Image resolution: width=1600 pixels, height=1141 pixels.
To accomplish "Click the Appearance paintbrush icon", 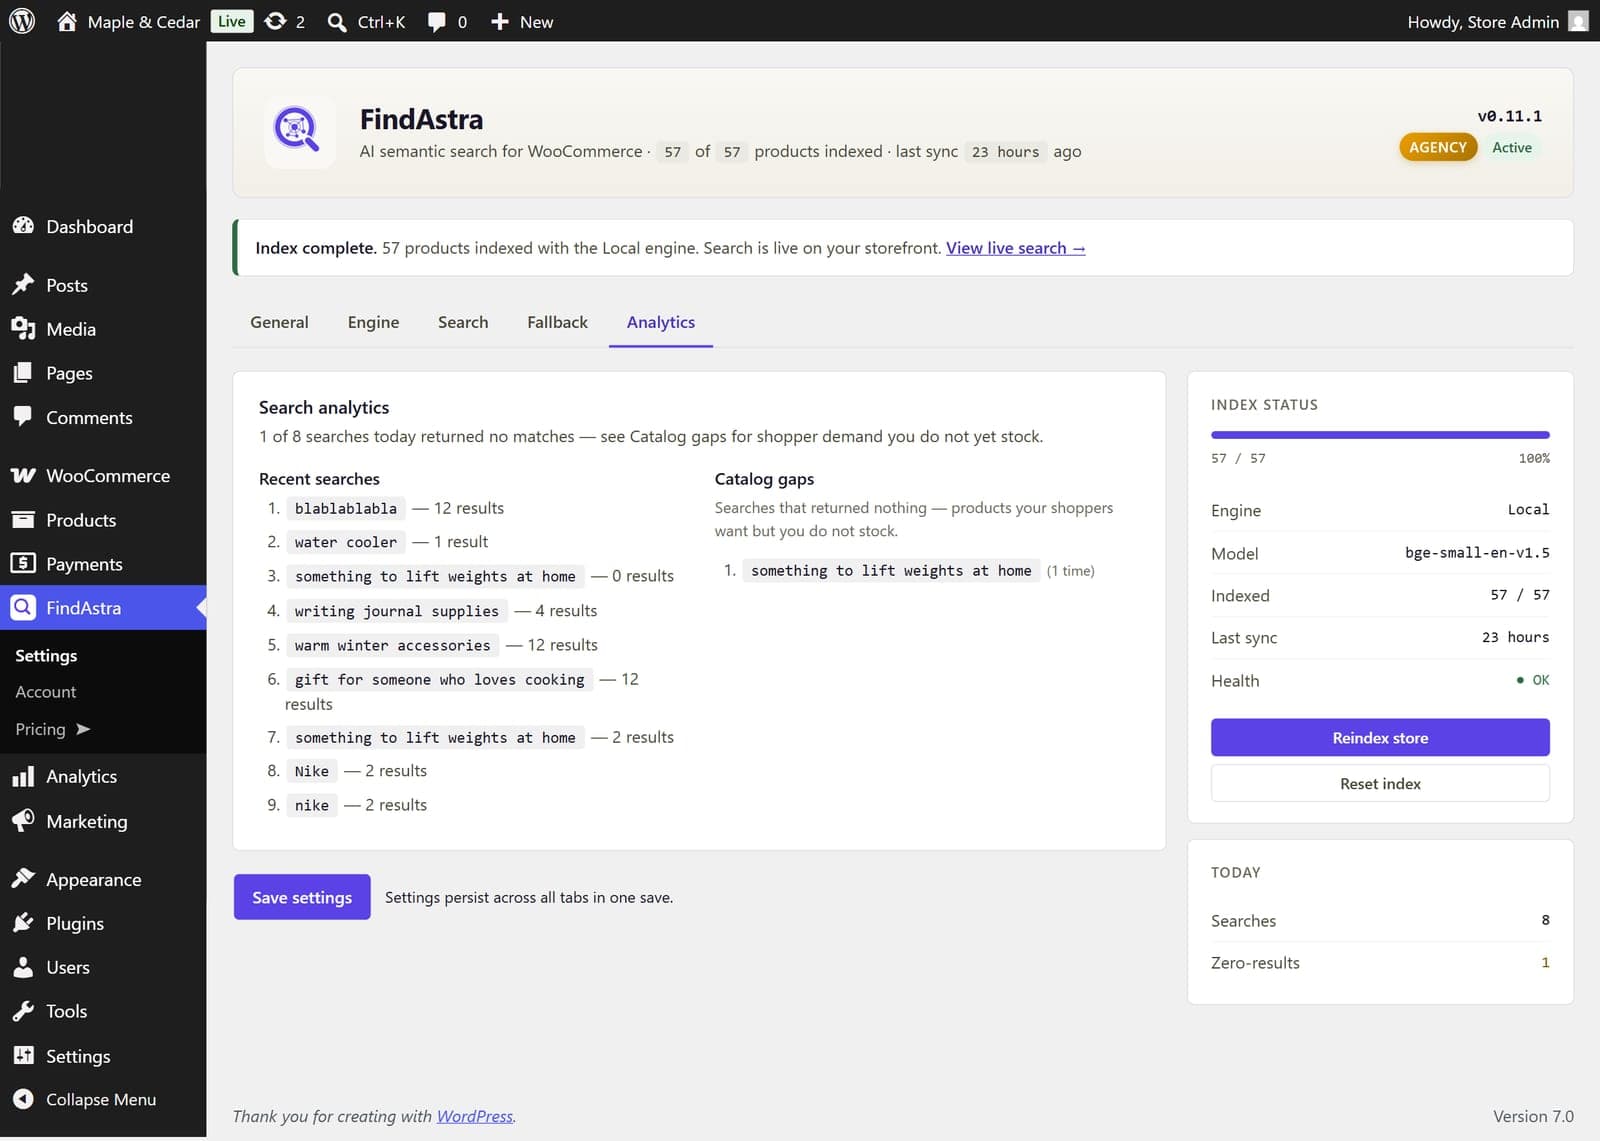I will [x=23, y=879].
